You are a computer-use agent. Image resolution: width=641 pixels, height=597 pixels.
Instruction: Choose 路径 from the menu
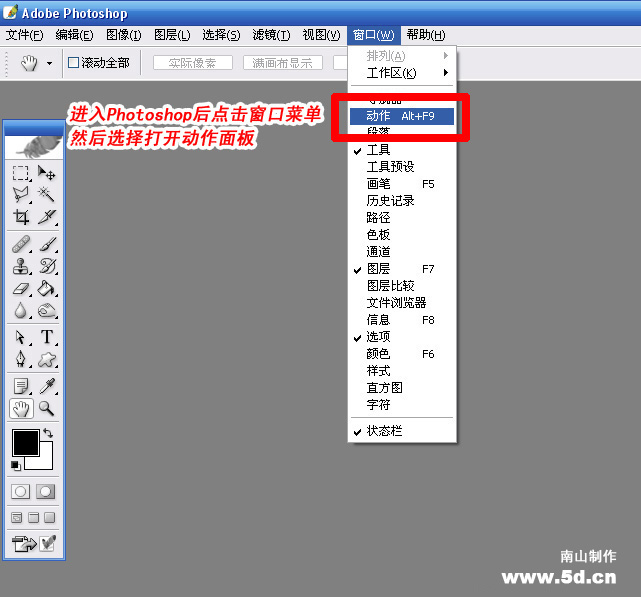coord(402,218)
